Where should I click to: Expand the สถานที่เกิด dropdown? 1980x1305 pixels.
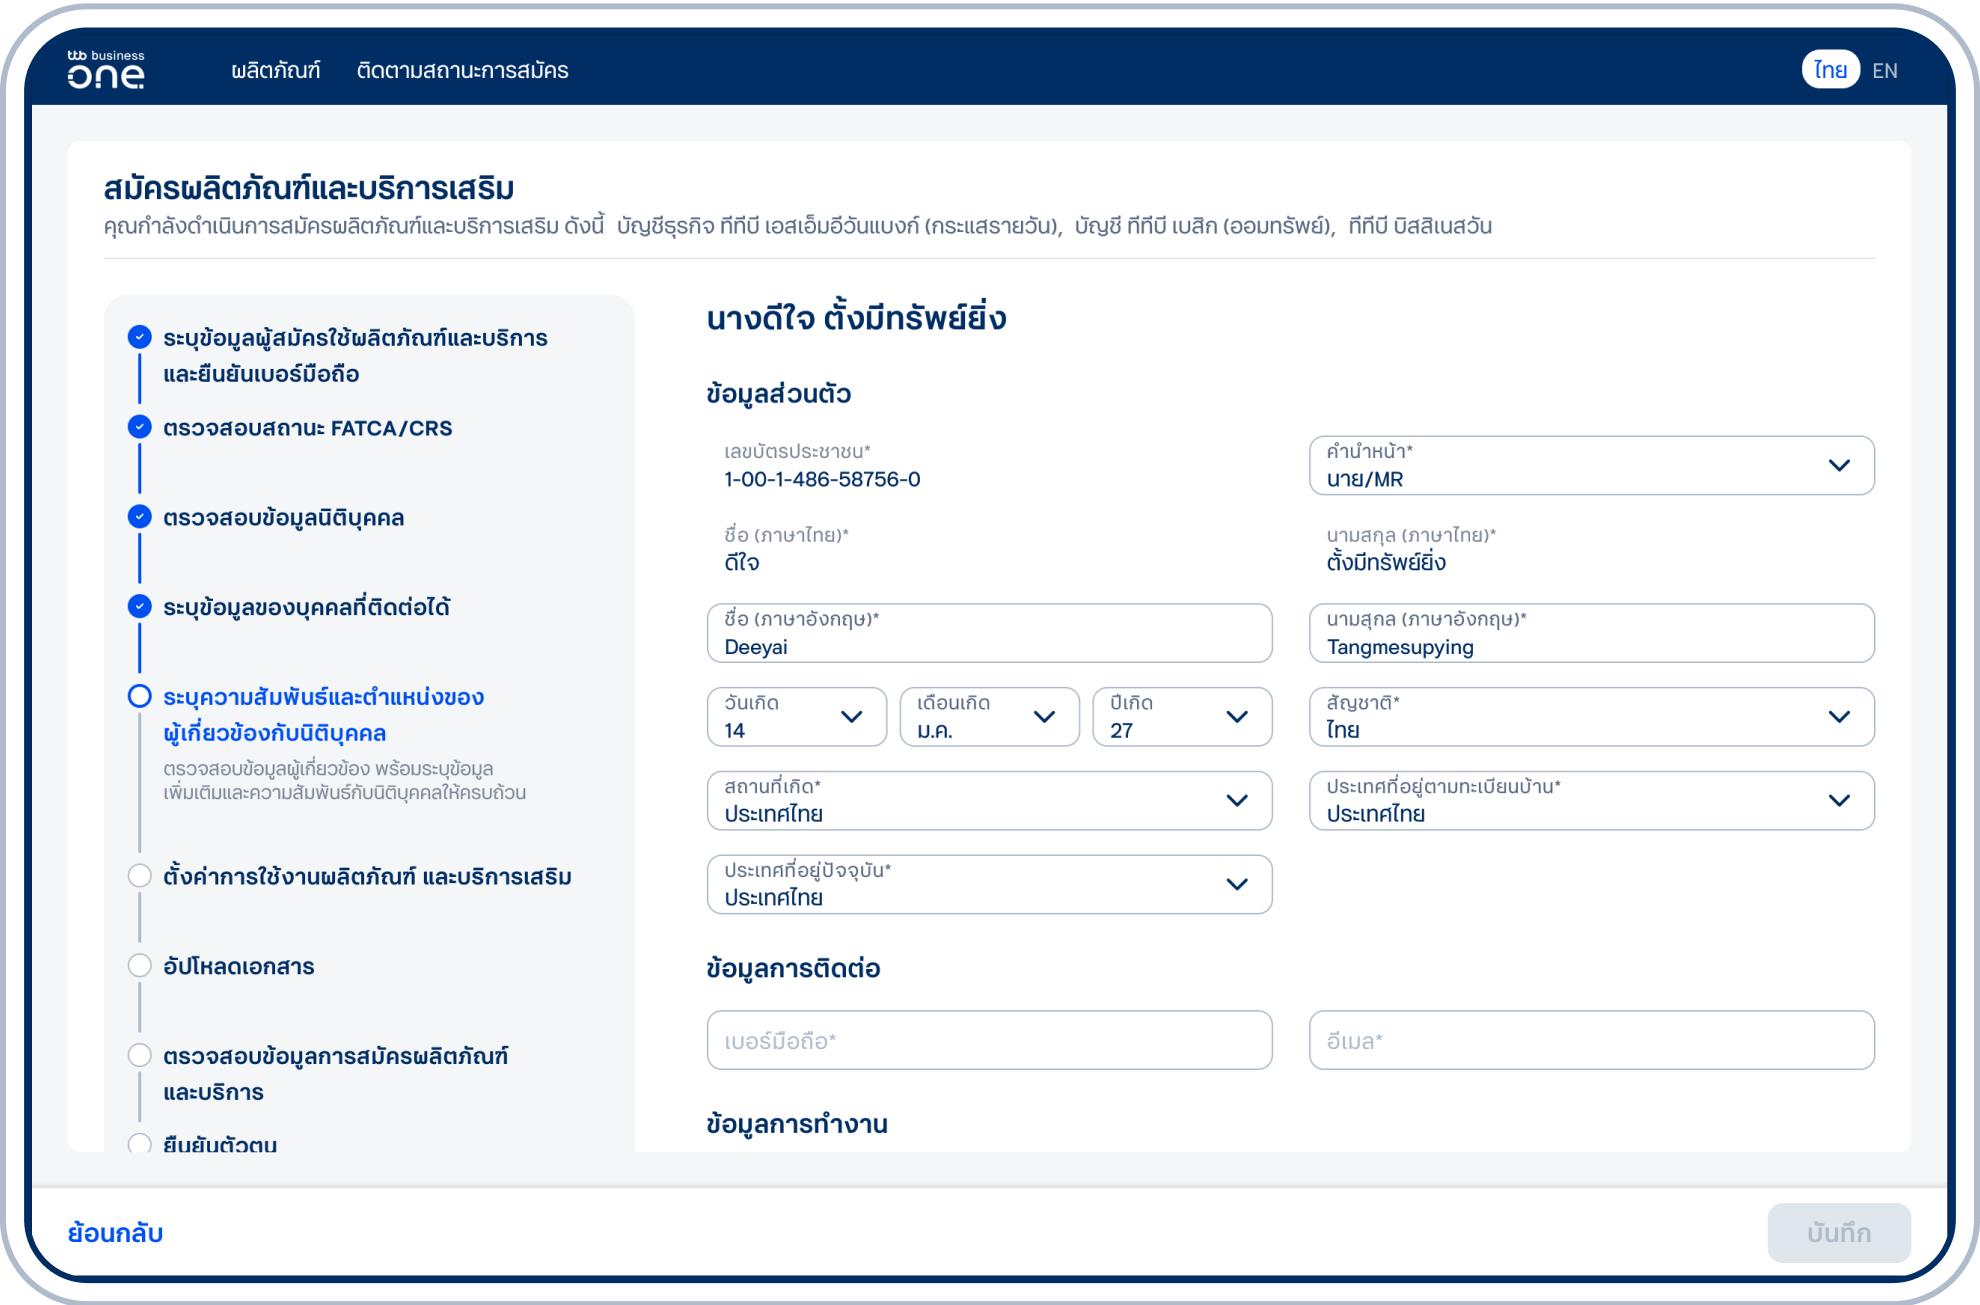(988, 801)
